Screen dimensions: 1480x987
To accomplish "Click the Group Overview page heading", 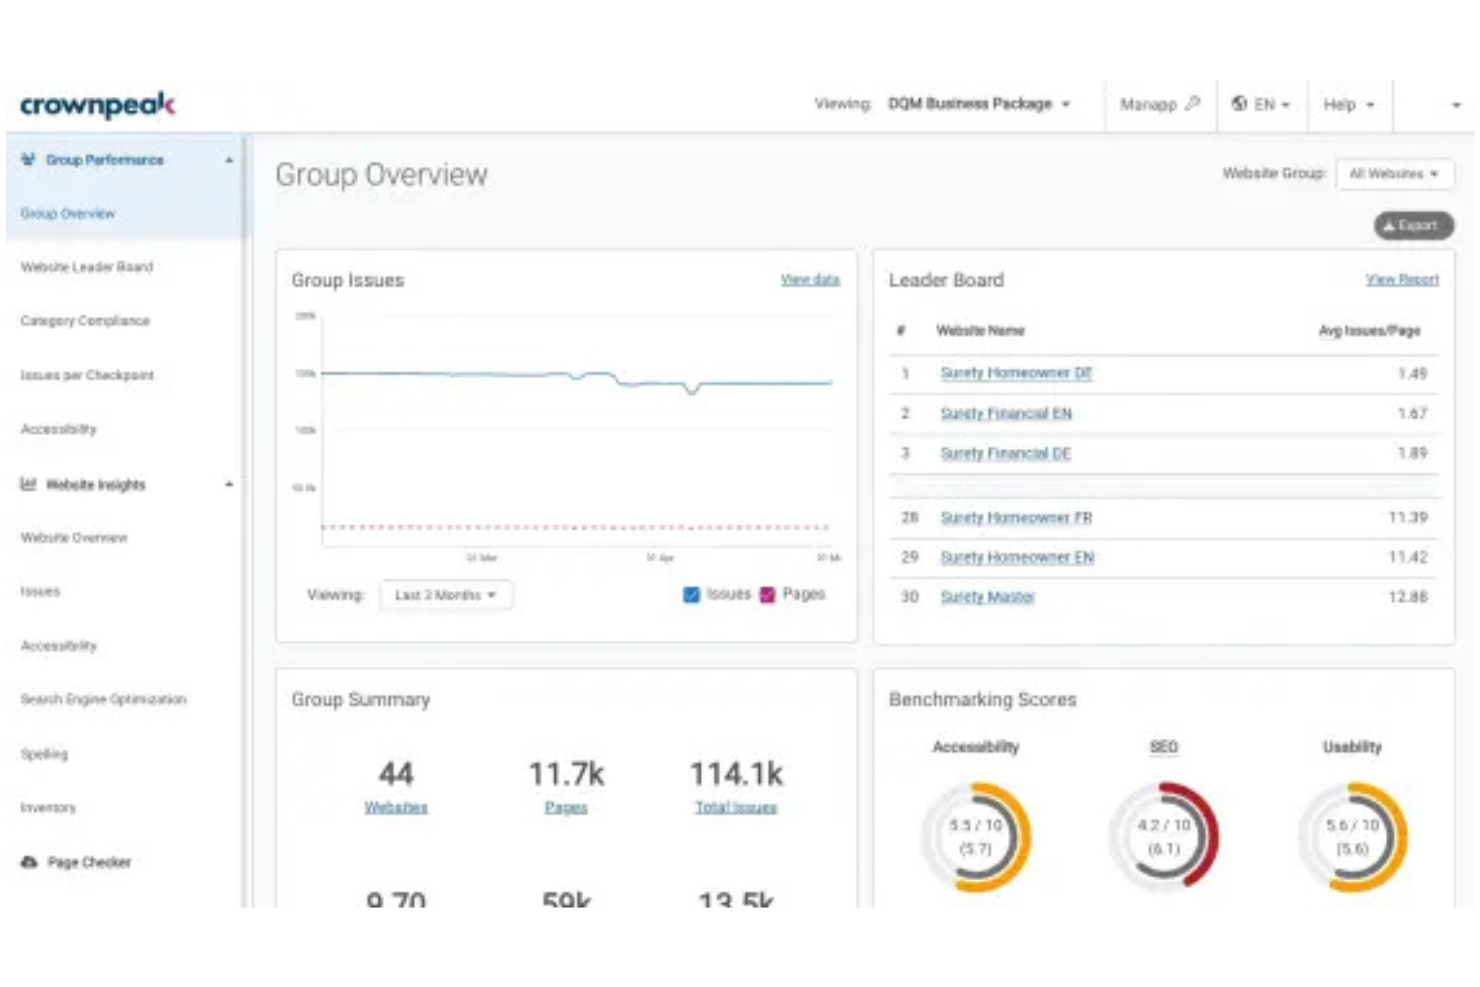I will pos(381,174).
